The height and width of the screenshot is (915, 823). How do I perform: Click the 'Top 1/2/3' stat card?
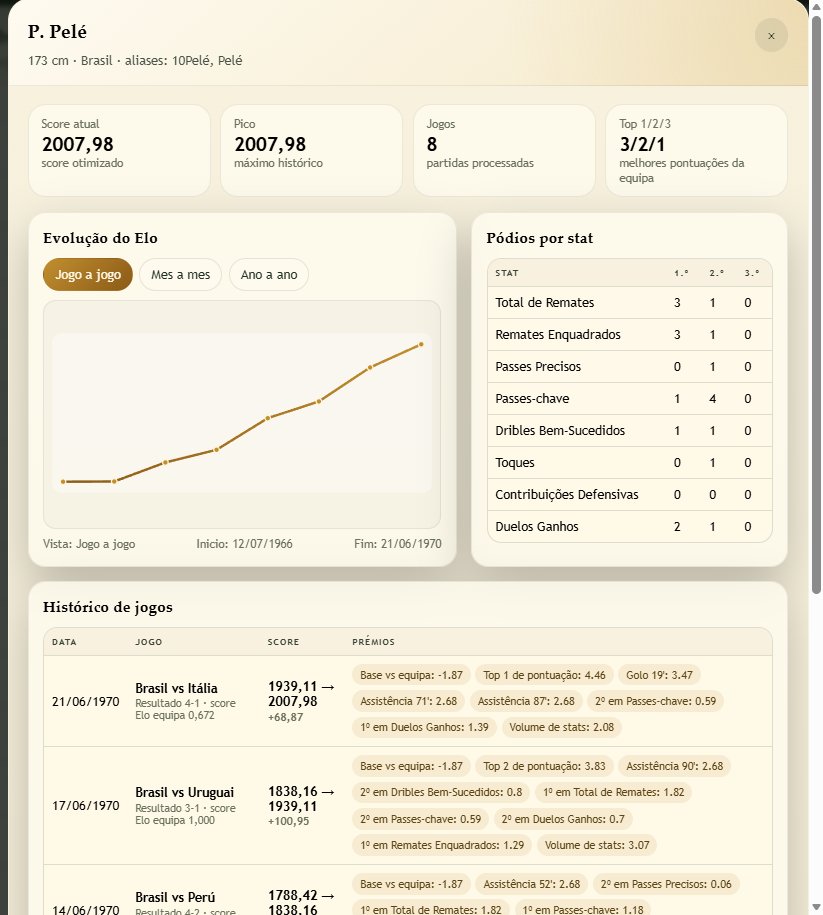(696, 151)
